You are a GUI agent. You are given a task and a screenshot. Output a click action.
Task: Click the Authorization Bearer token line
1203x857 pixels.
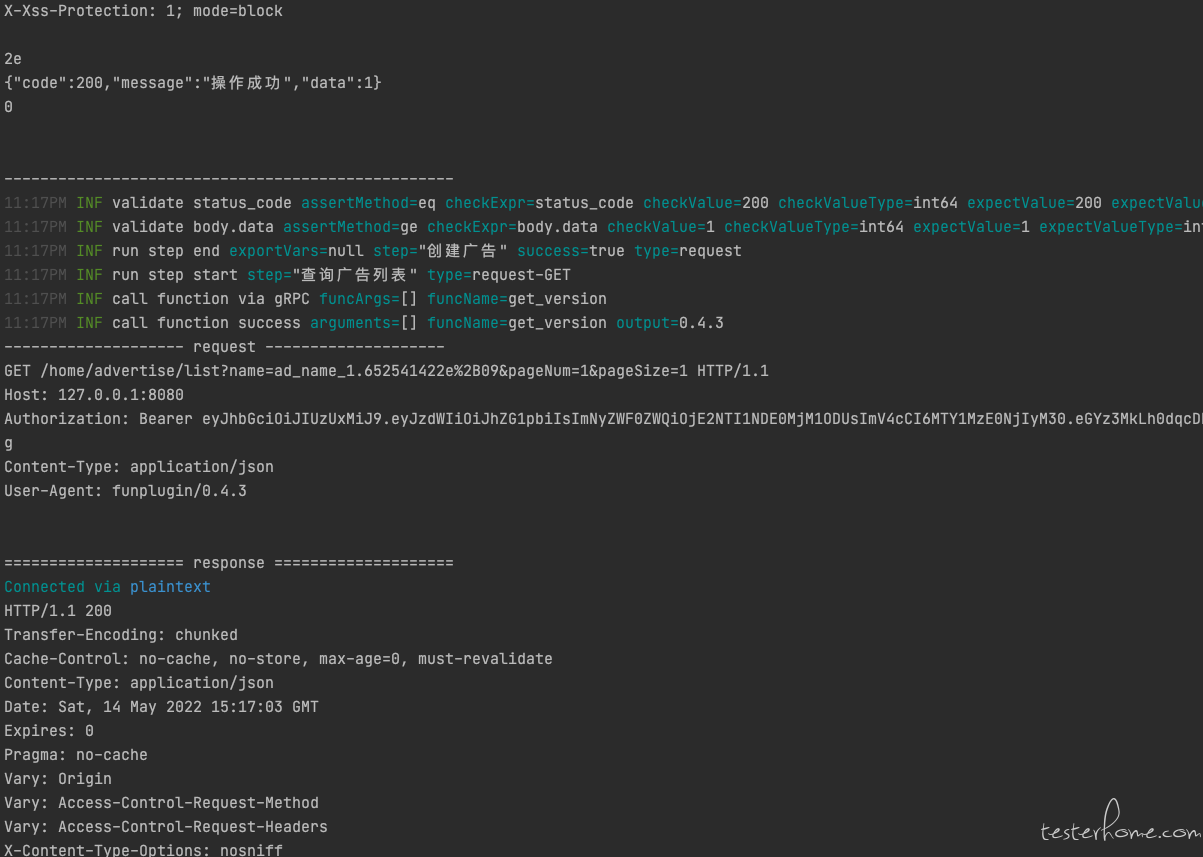603,419
